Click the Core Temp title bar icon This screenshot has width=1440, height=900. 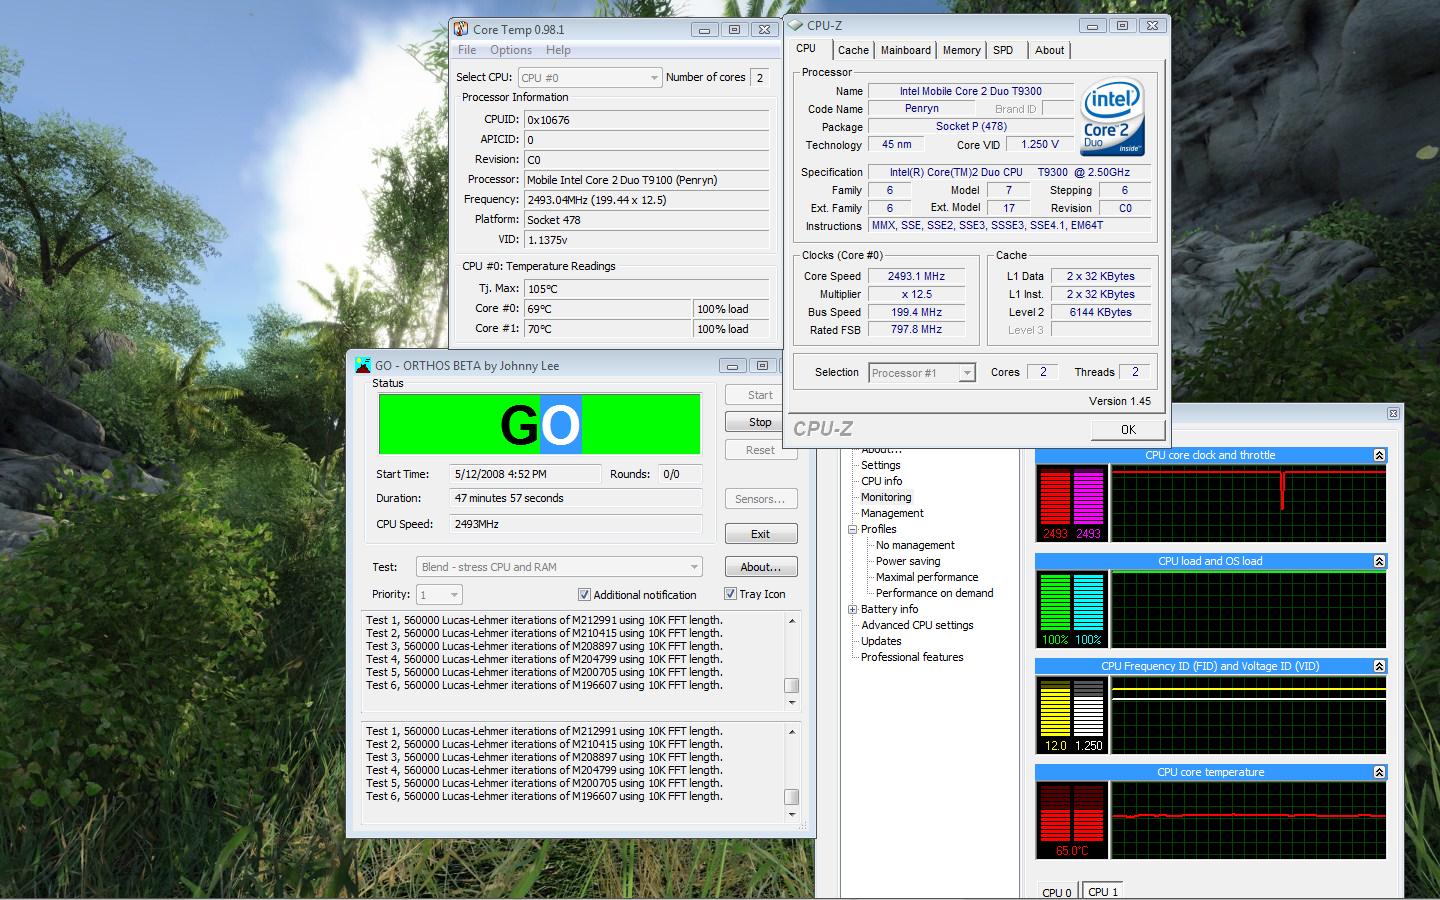coord(461,29)
